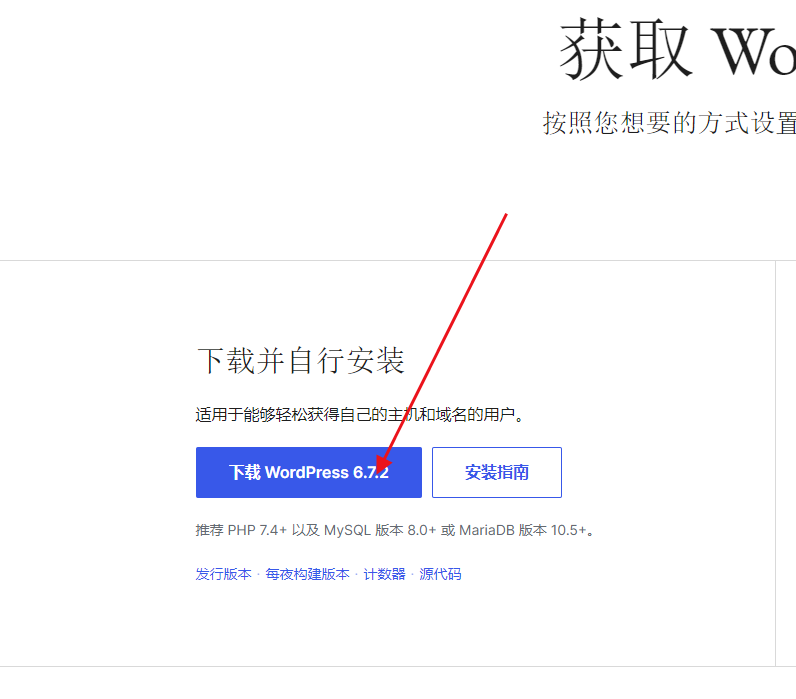Open the 发行版本 releases link
Viewport: 796px width, 699px height.
[x=223, y=574]
